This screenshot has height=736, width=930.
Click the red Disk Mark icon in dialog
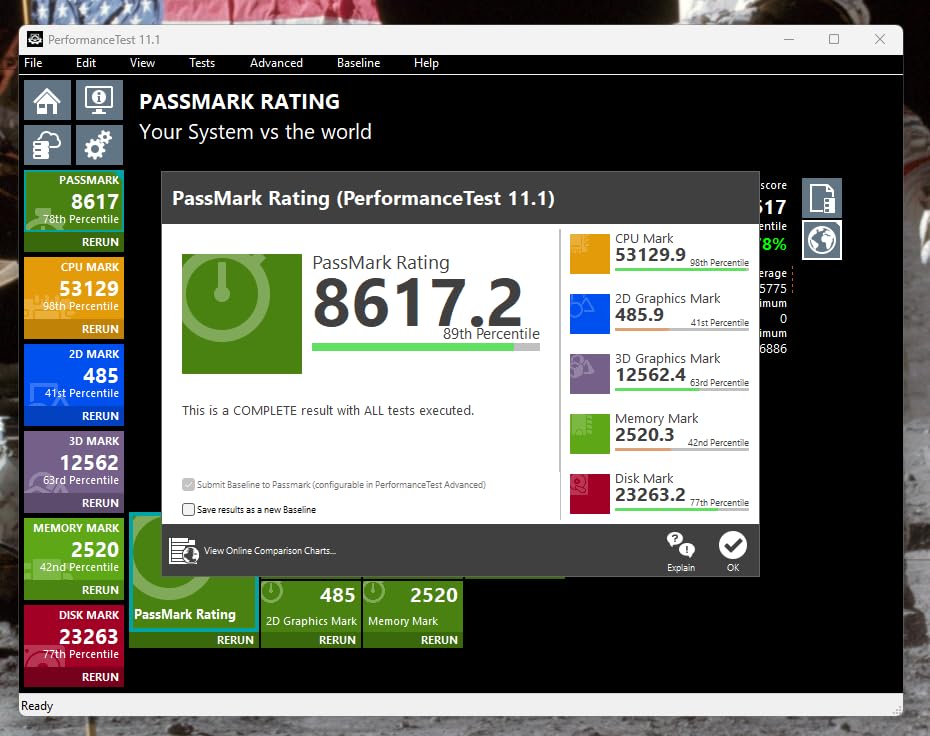point(590,493)
